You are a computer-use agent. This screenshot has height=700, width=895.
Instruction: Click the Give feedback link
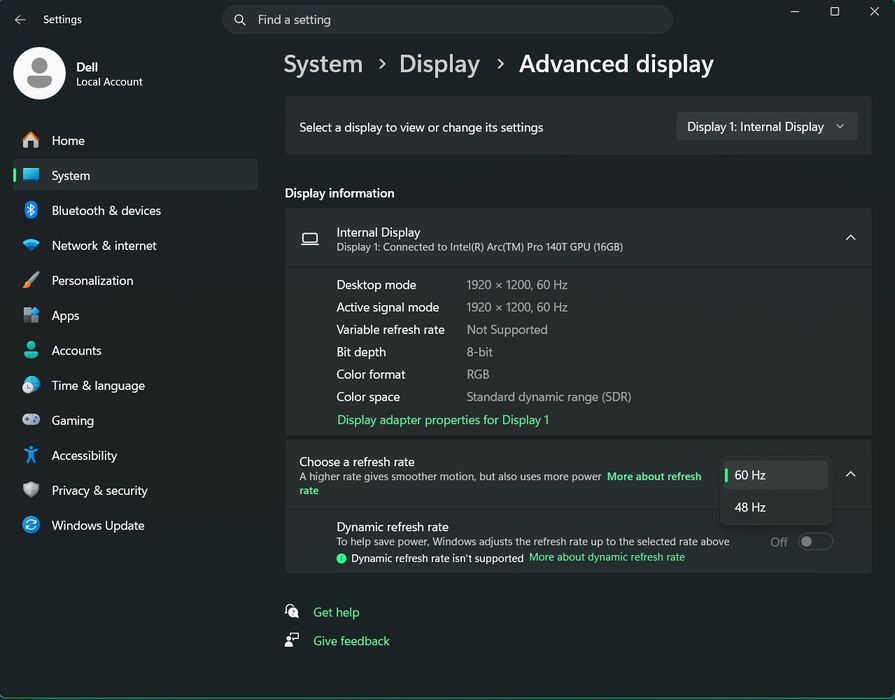click(352, 641)
